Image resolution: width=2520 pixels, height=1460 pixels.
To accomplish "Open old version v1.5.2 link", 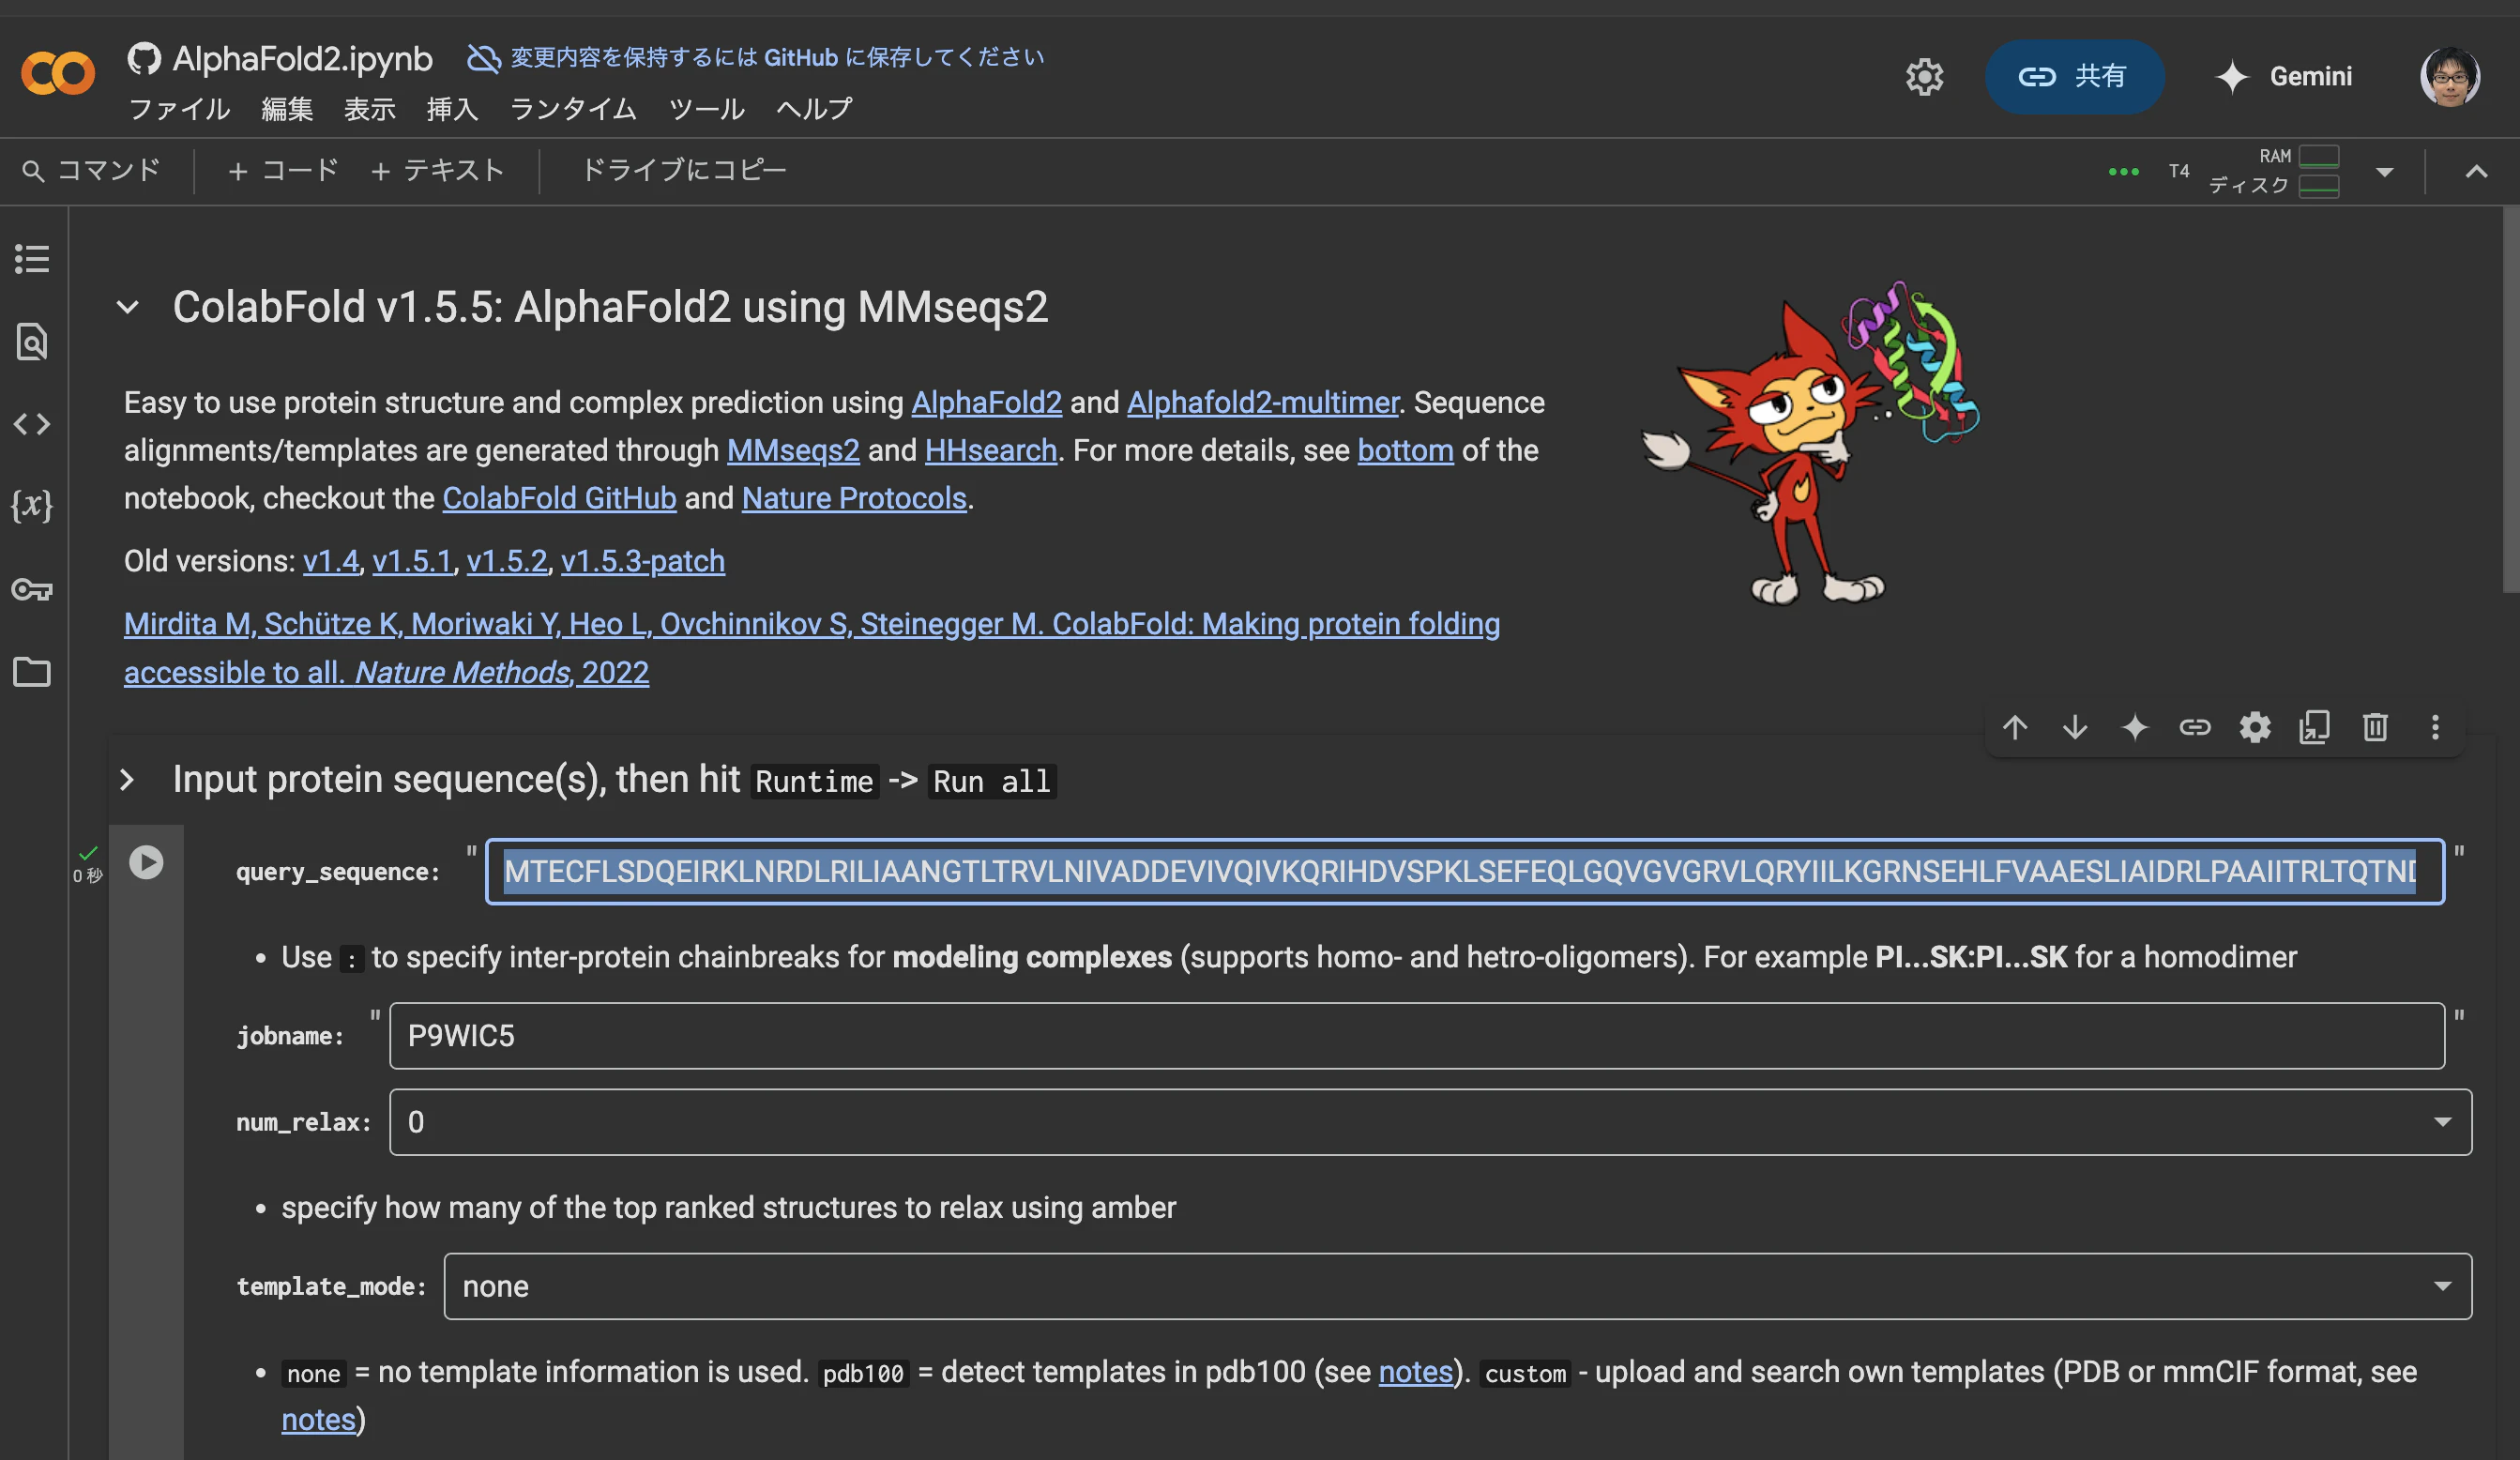I will (x=507, y=561).
